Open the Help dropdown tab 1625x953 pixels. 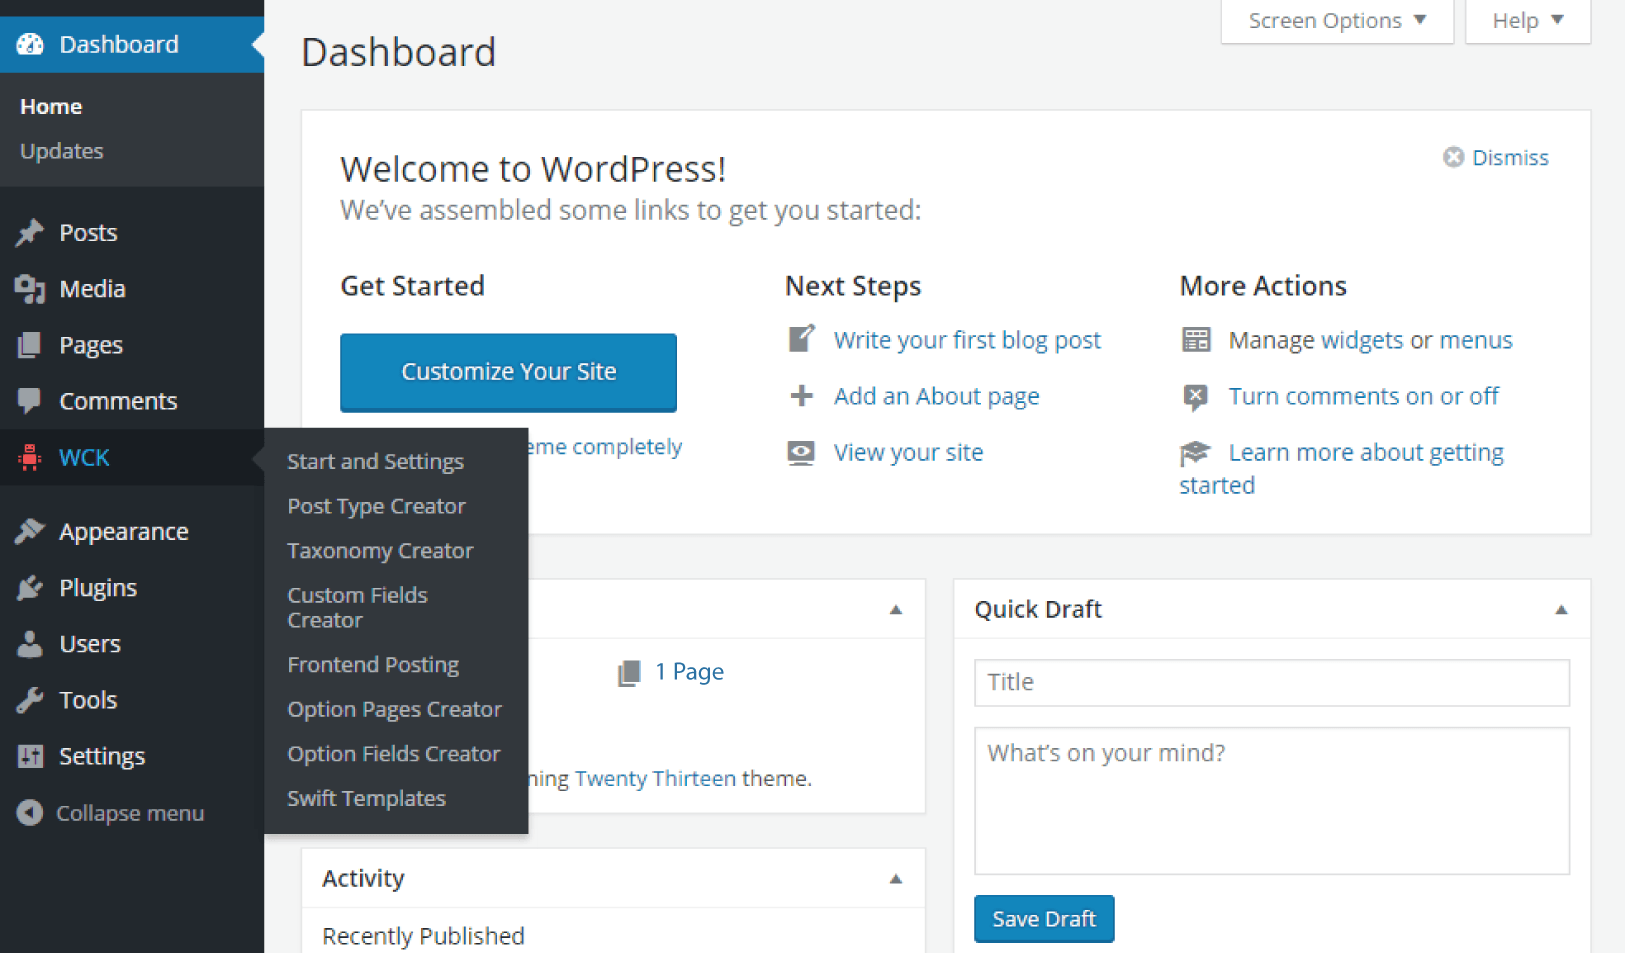click(x=1528, y=21)
